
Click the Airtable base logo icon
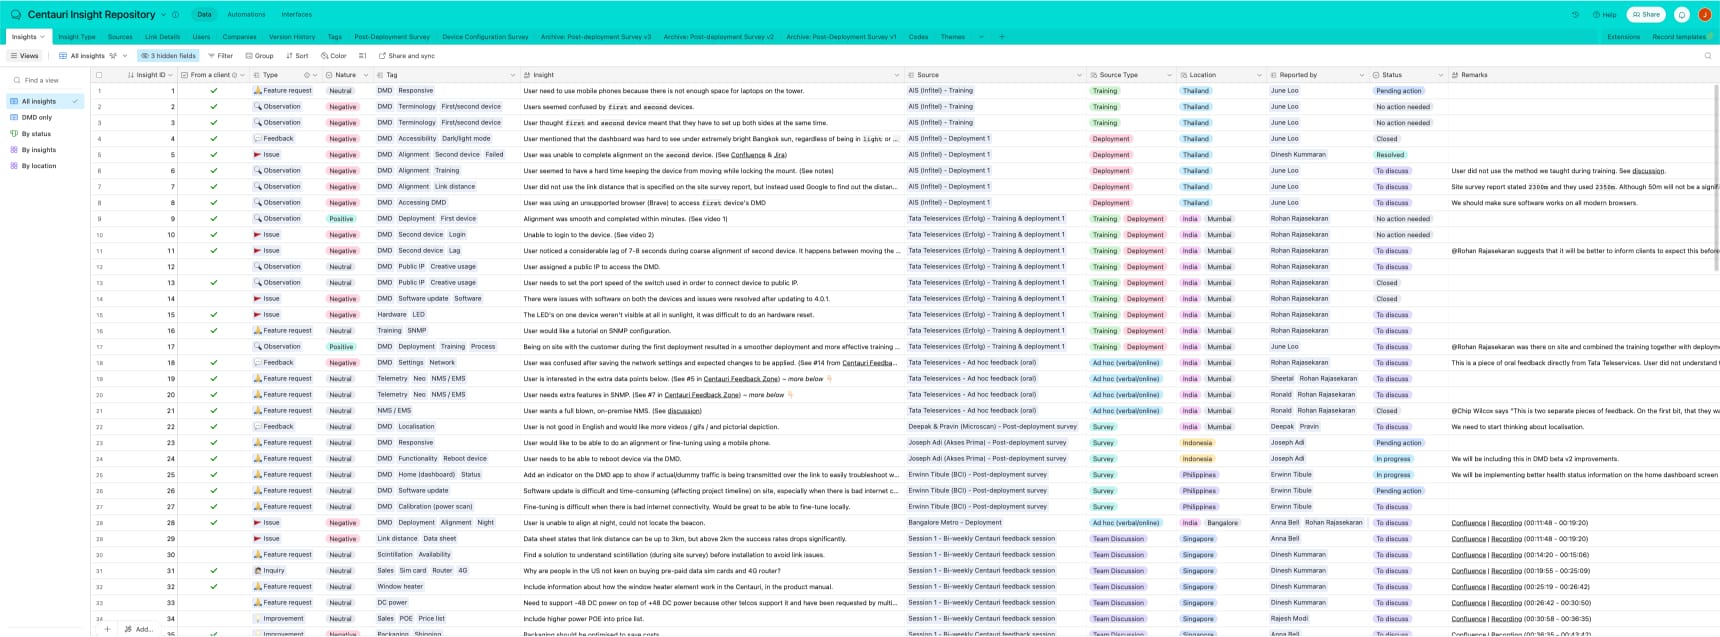15,15
